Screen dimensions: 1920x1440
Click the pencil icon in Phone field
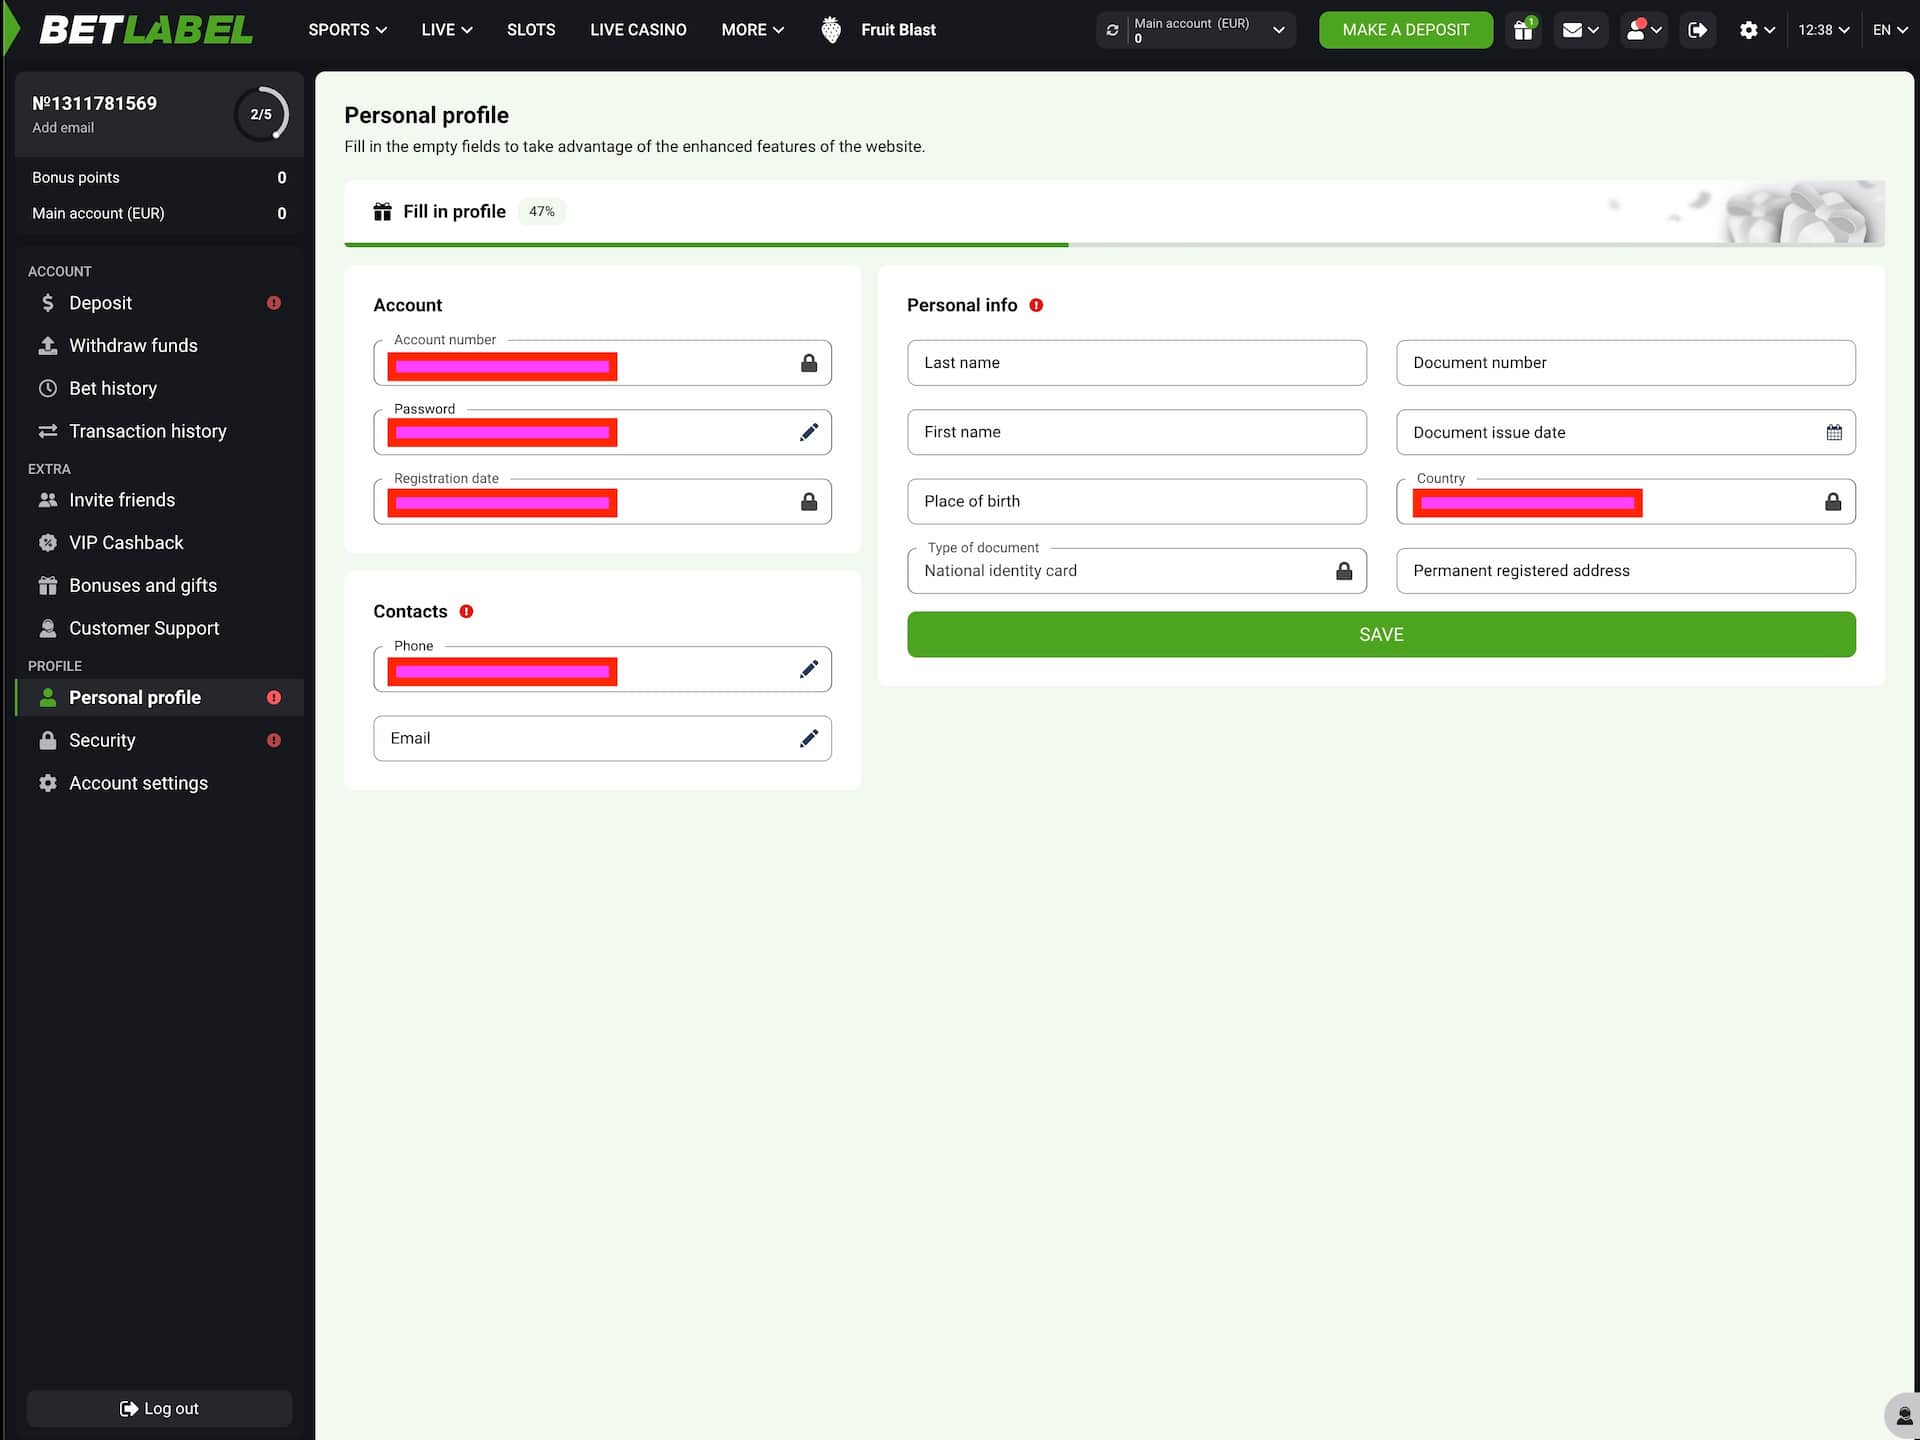pos(809,669)
